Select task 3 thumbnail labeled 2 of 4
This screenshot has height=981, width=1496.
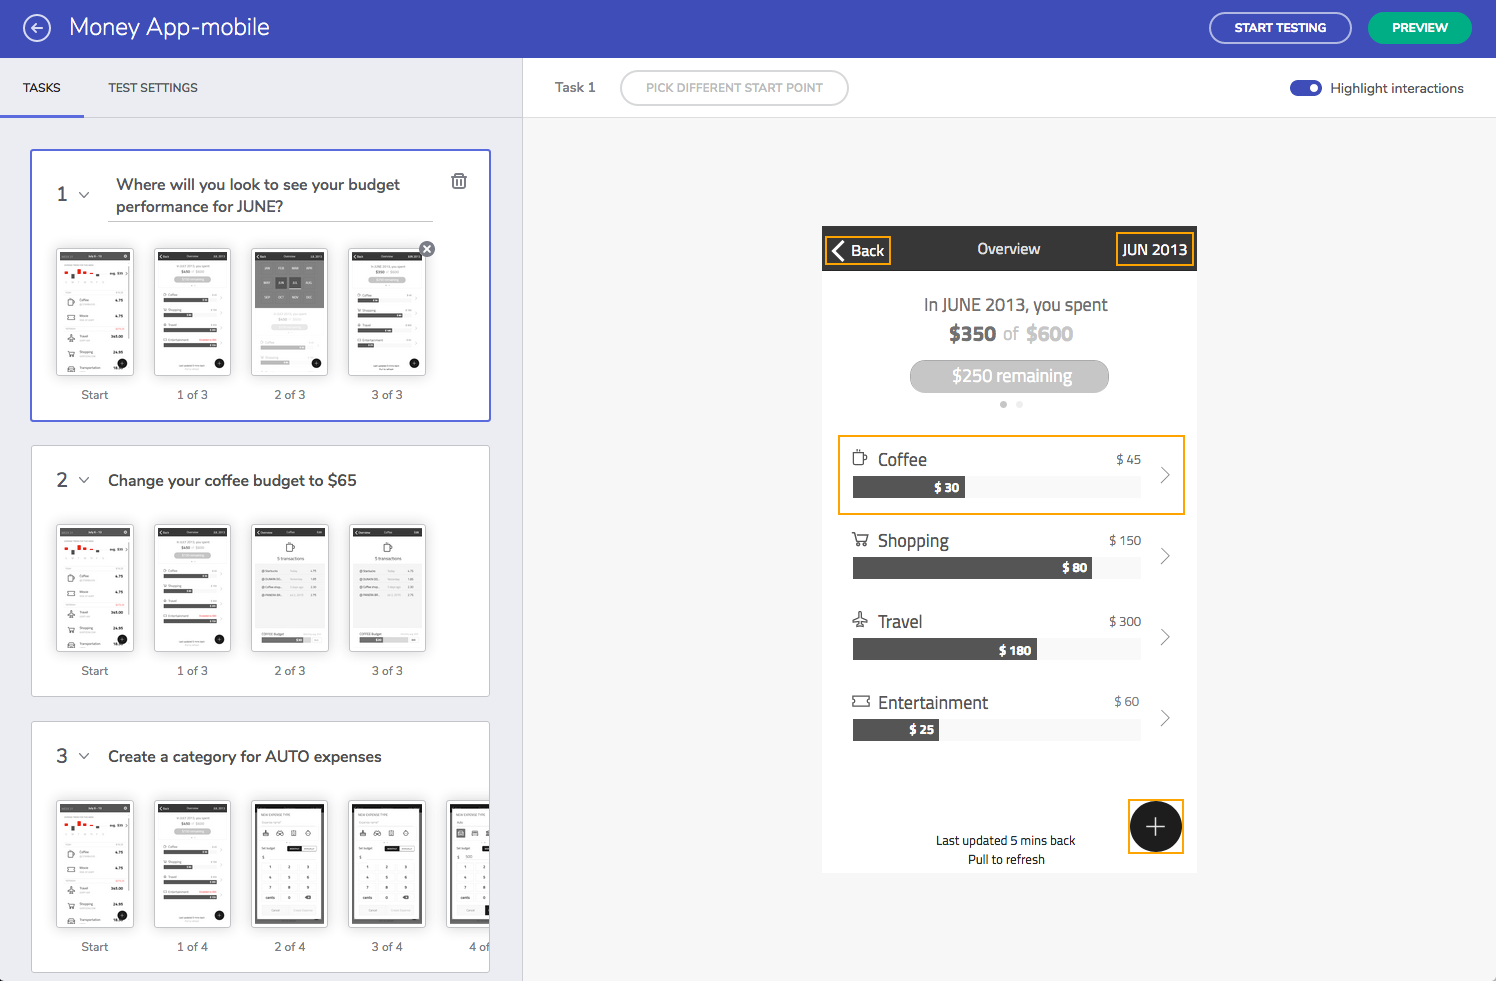coord(289,864)
